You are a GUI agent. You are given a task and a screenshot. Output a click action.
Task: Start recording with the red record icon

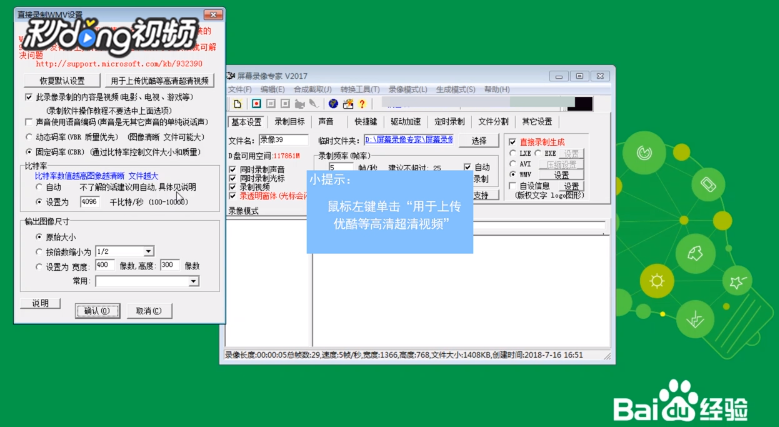[x=256, y=103]
